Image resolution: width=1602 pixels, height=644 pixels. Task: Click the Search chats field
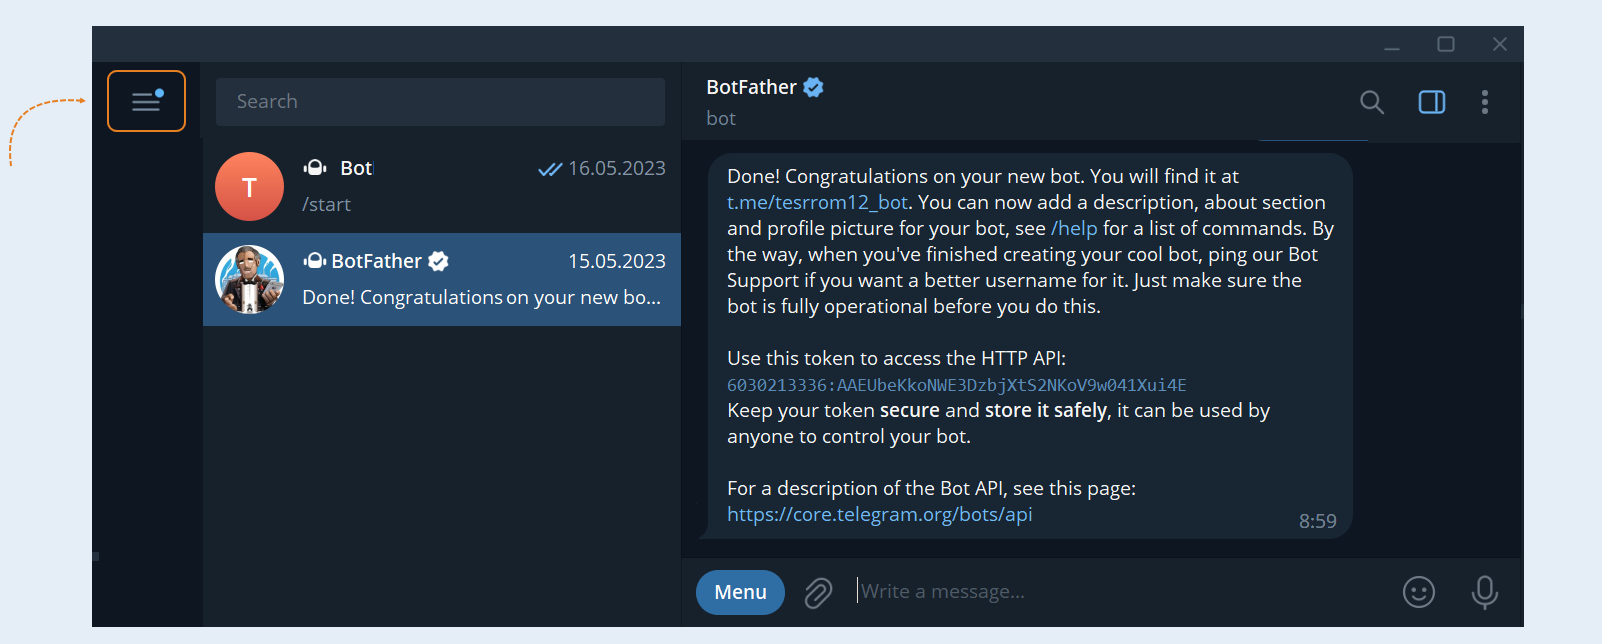tap(440, 101)
